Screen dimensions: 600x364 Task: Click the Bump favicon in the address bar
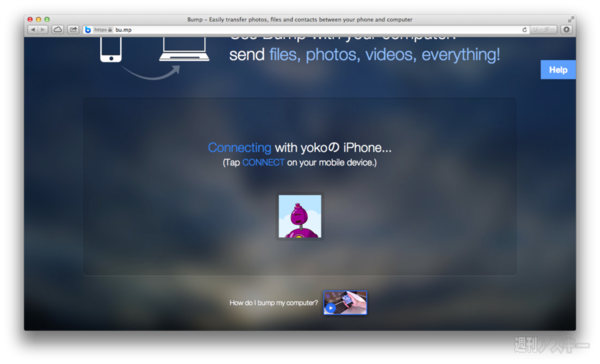tap(88, 29)
